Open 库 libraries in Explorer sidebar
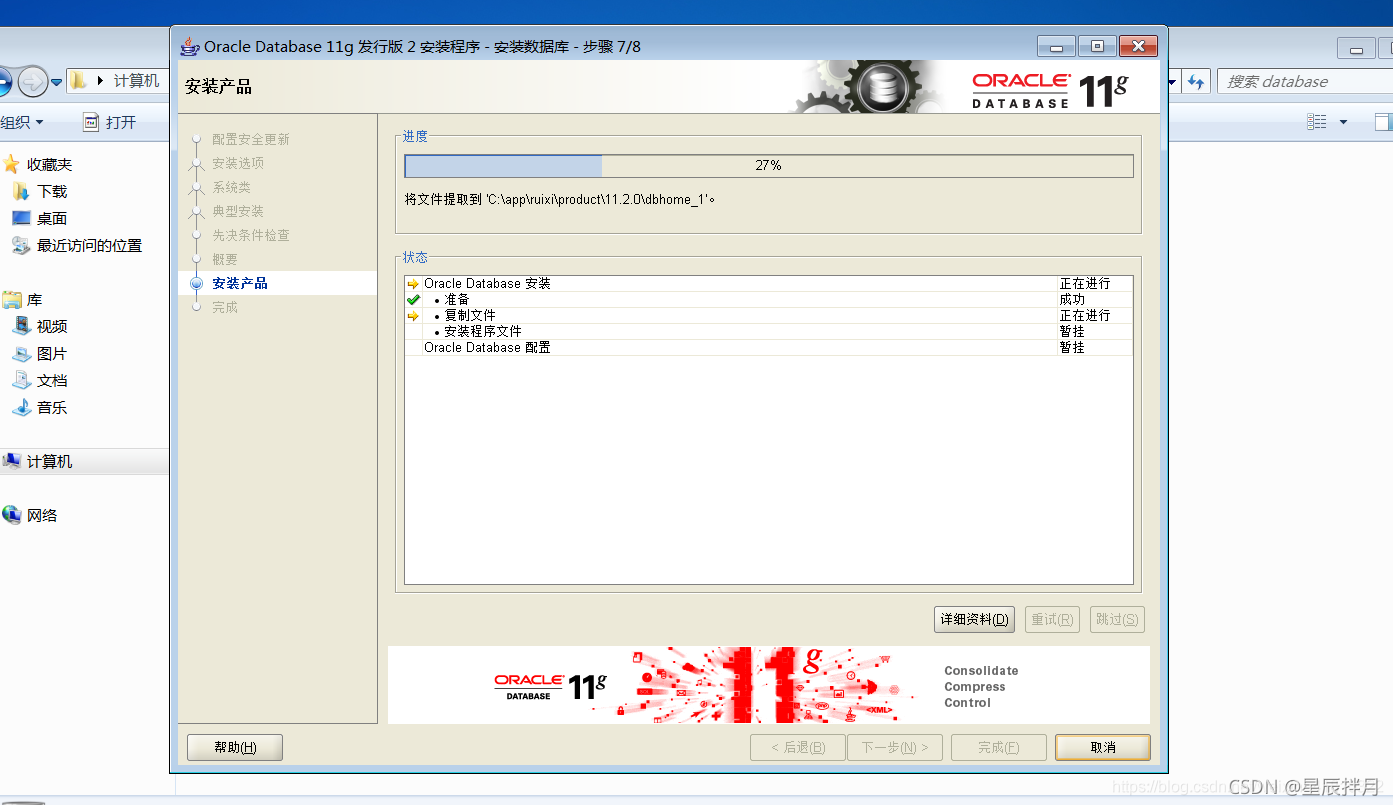Screen dimensions: 1393x805 (35, 300)
